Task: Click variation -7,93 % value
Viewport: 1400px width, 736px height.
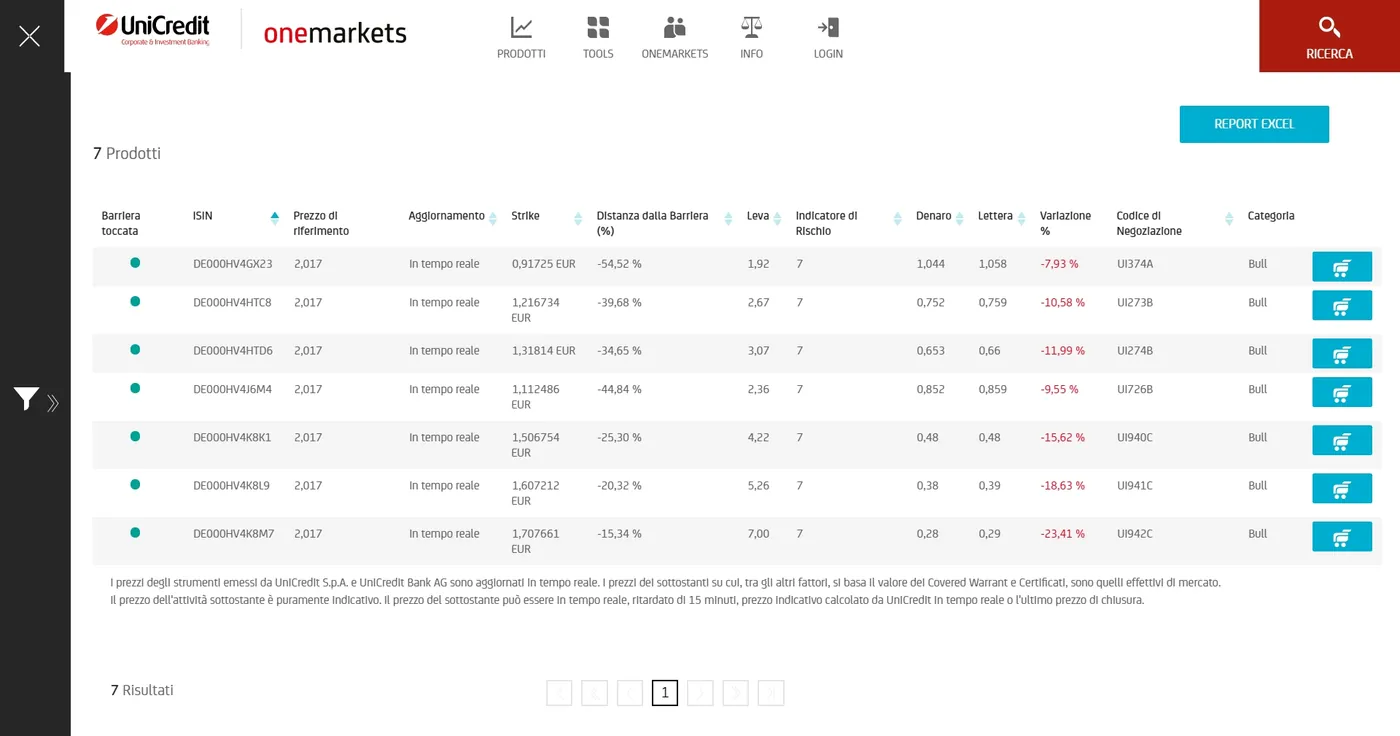Action: click(1059, 264)
